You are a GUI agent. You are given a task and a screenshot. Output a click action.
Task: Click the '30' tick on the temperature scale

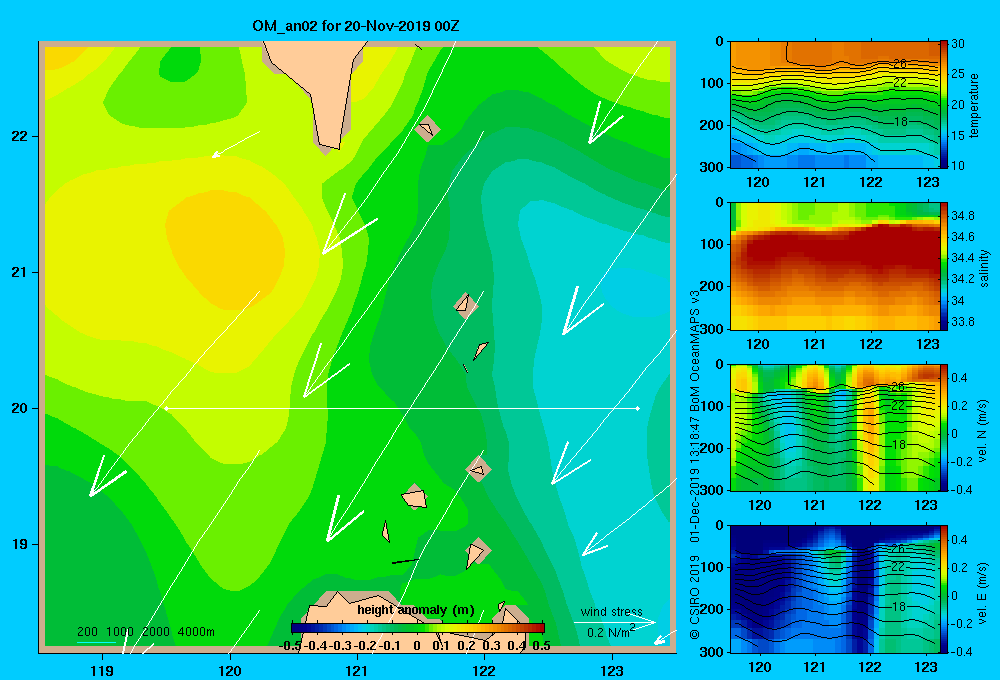pos(958,44)
